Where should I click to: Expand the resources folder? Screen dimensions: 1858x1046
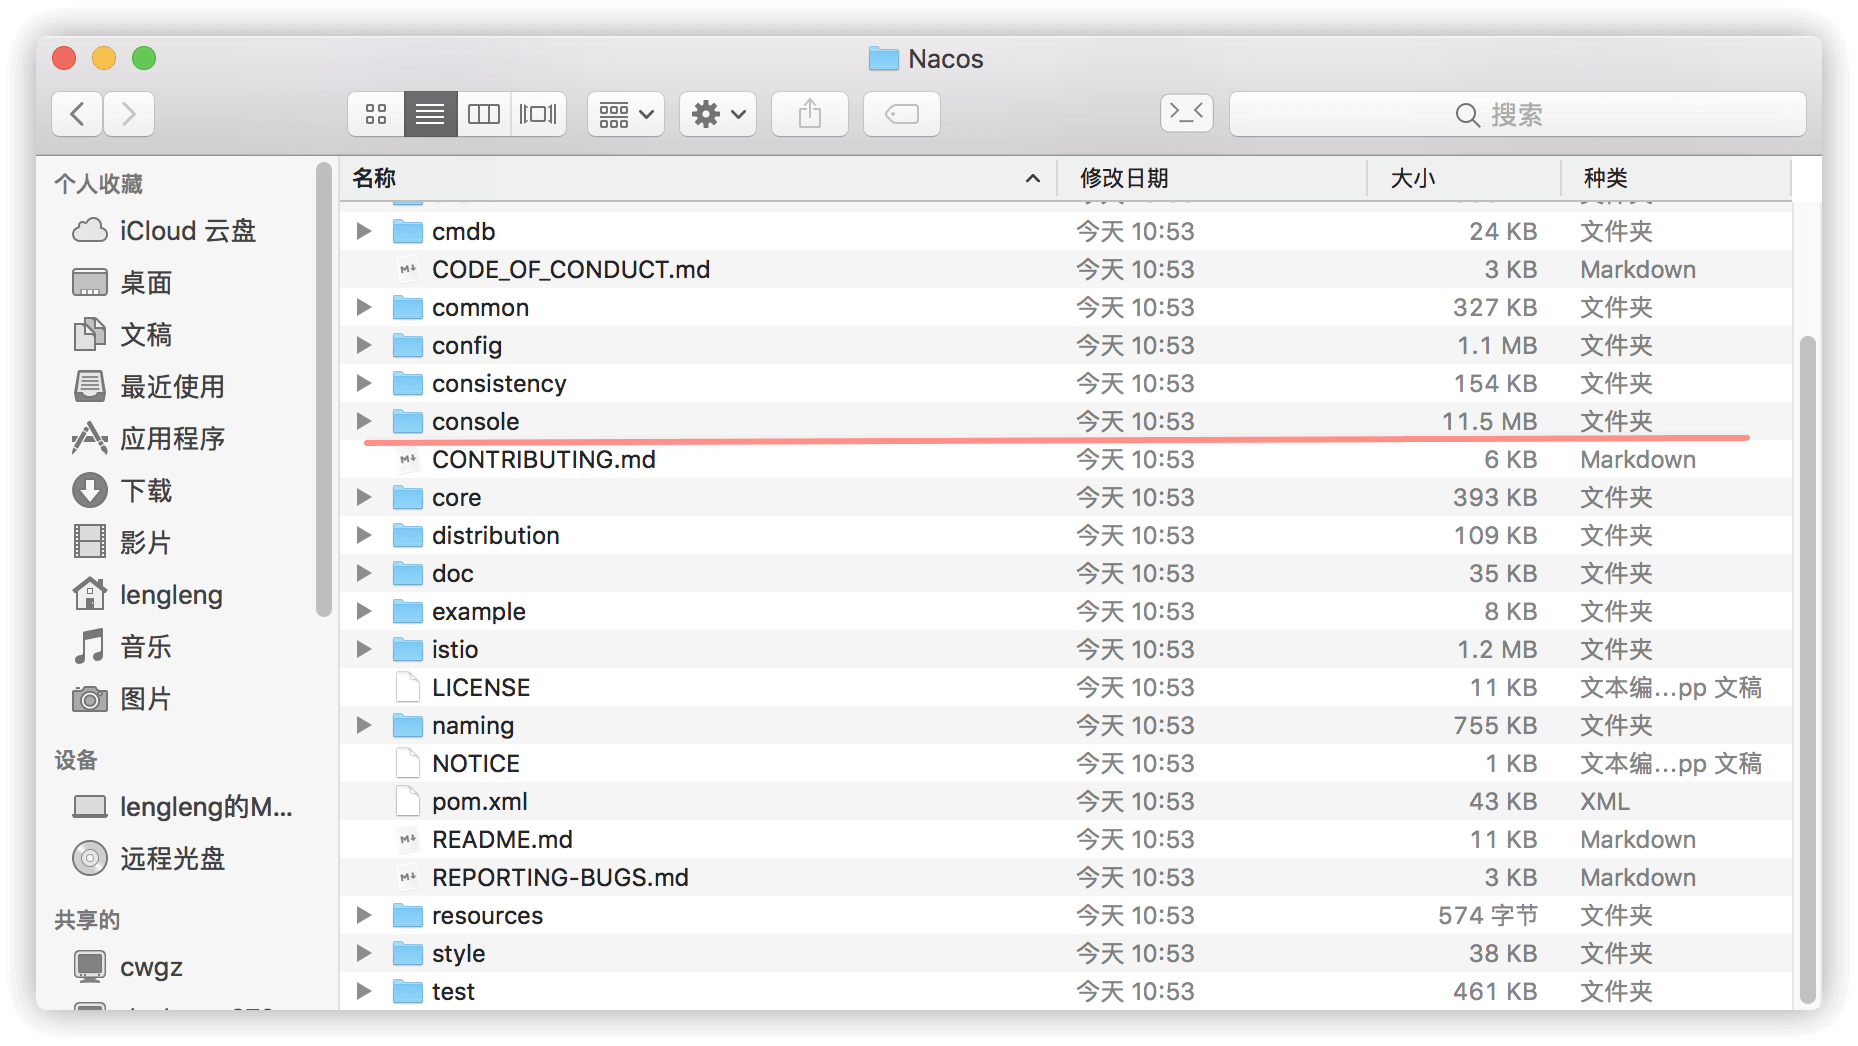364,915
